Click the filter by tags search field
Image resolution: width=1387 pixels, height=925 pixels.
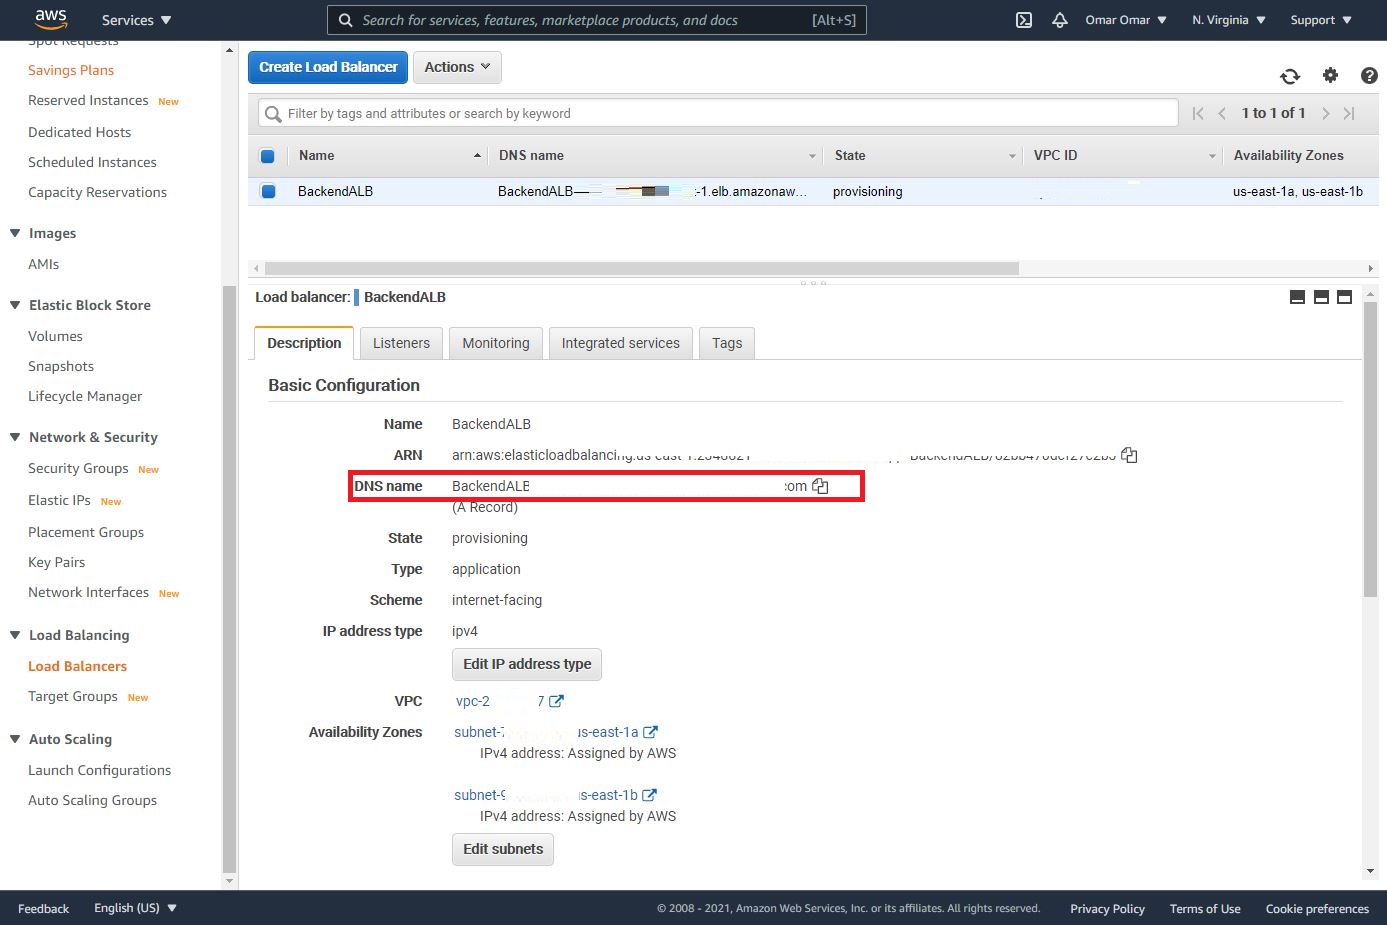pos(718,113)
